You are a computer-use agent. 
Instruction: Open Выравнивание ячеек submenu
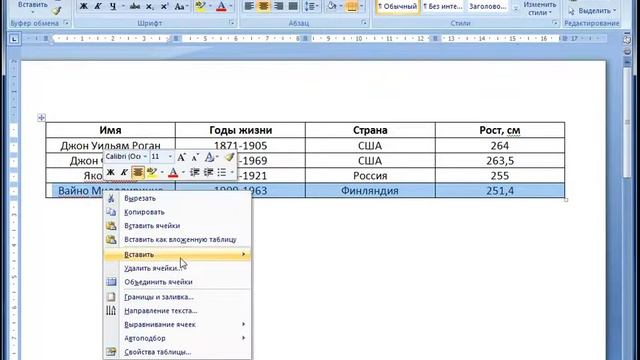pyautogui.click(x=178, y=324)
